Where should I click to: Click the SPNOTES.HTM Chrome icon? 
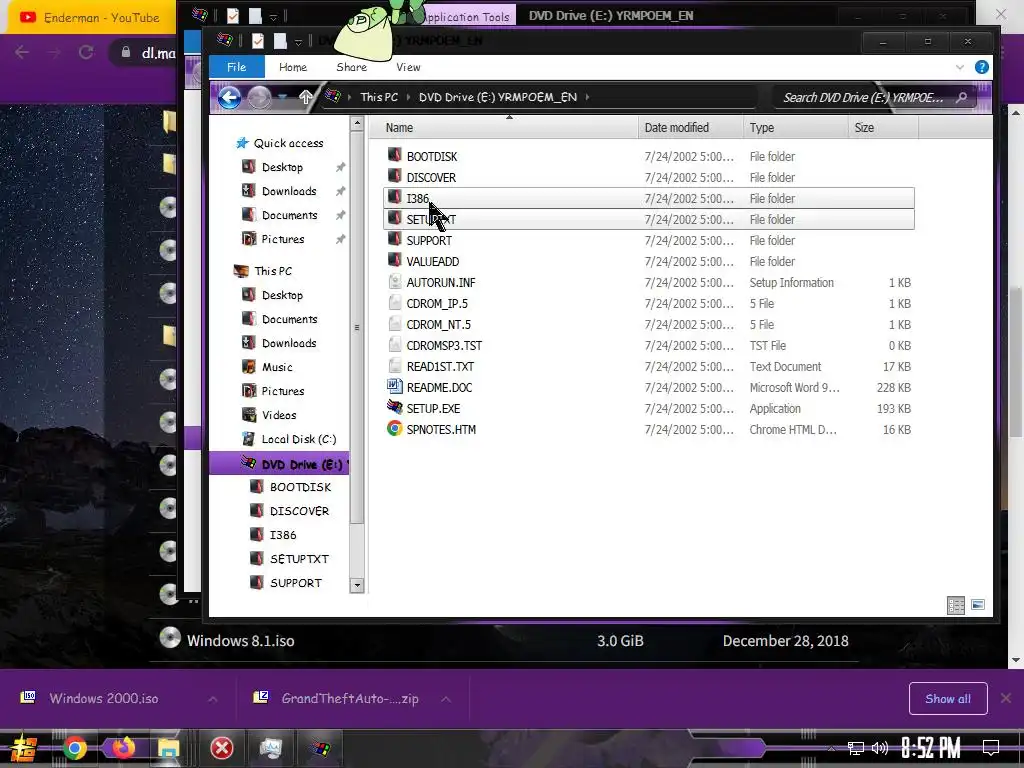(394, 428)
